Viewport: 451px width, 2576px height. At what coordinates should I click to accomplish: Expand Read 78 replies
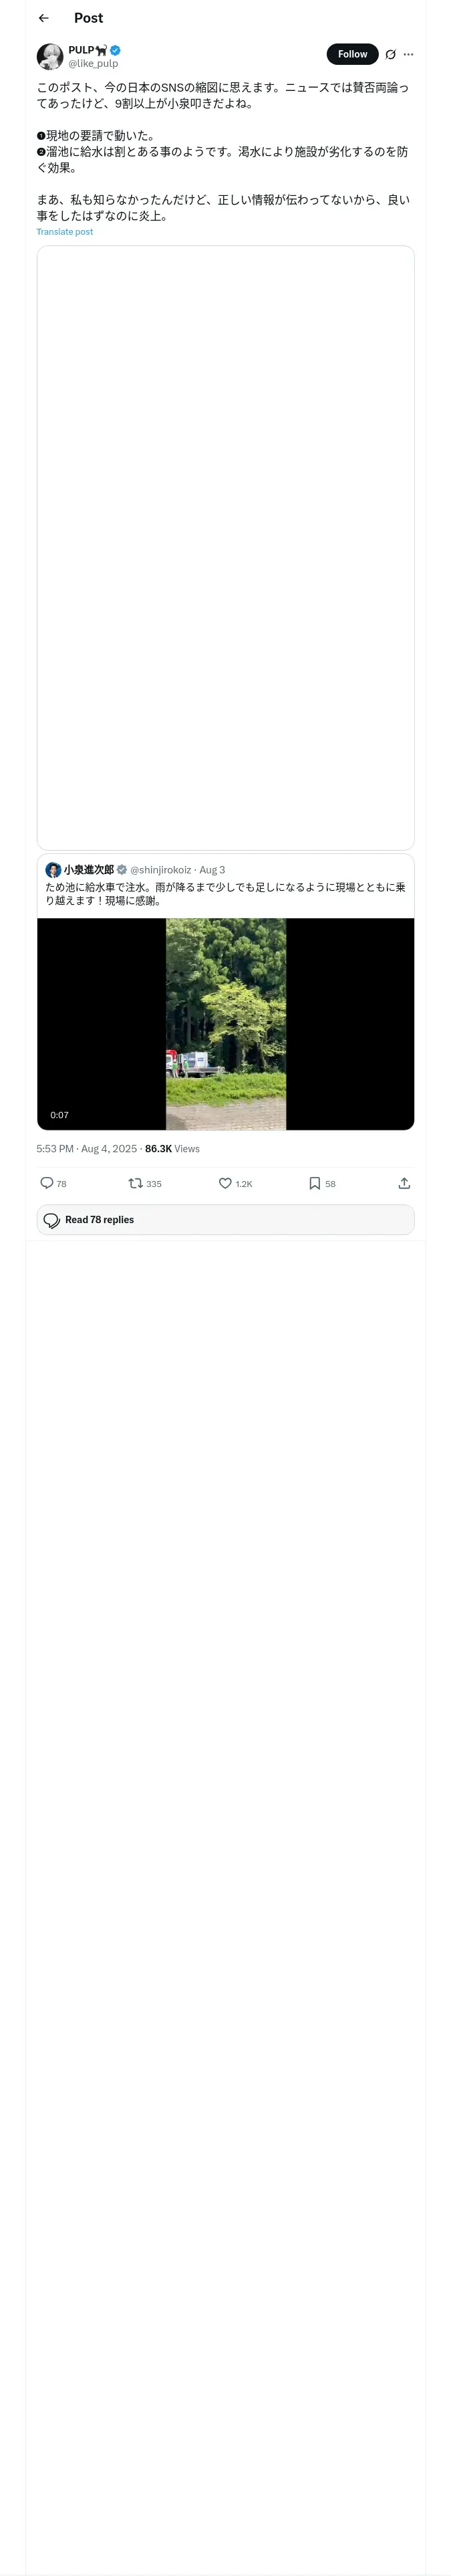pyautogui.click(x=225, y=1219)
